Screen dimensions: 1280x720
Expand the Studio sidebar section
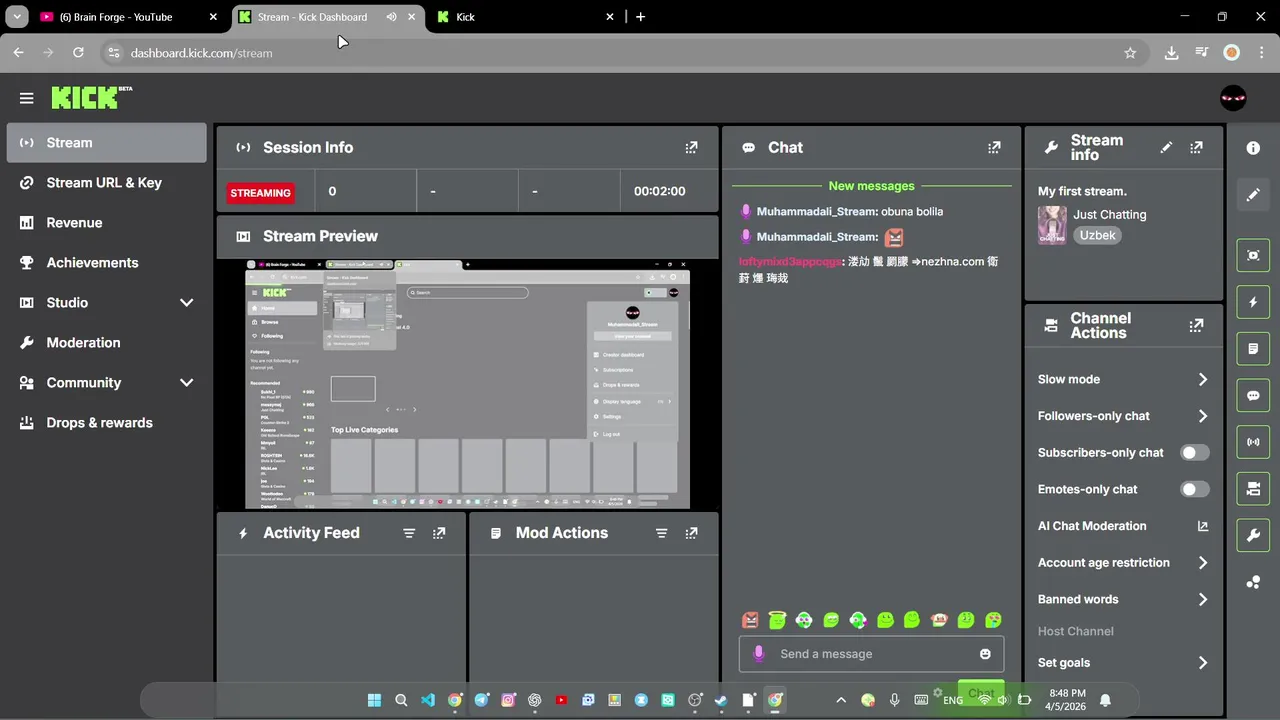pyautogui.click(x=186, y=303)
